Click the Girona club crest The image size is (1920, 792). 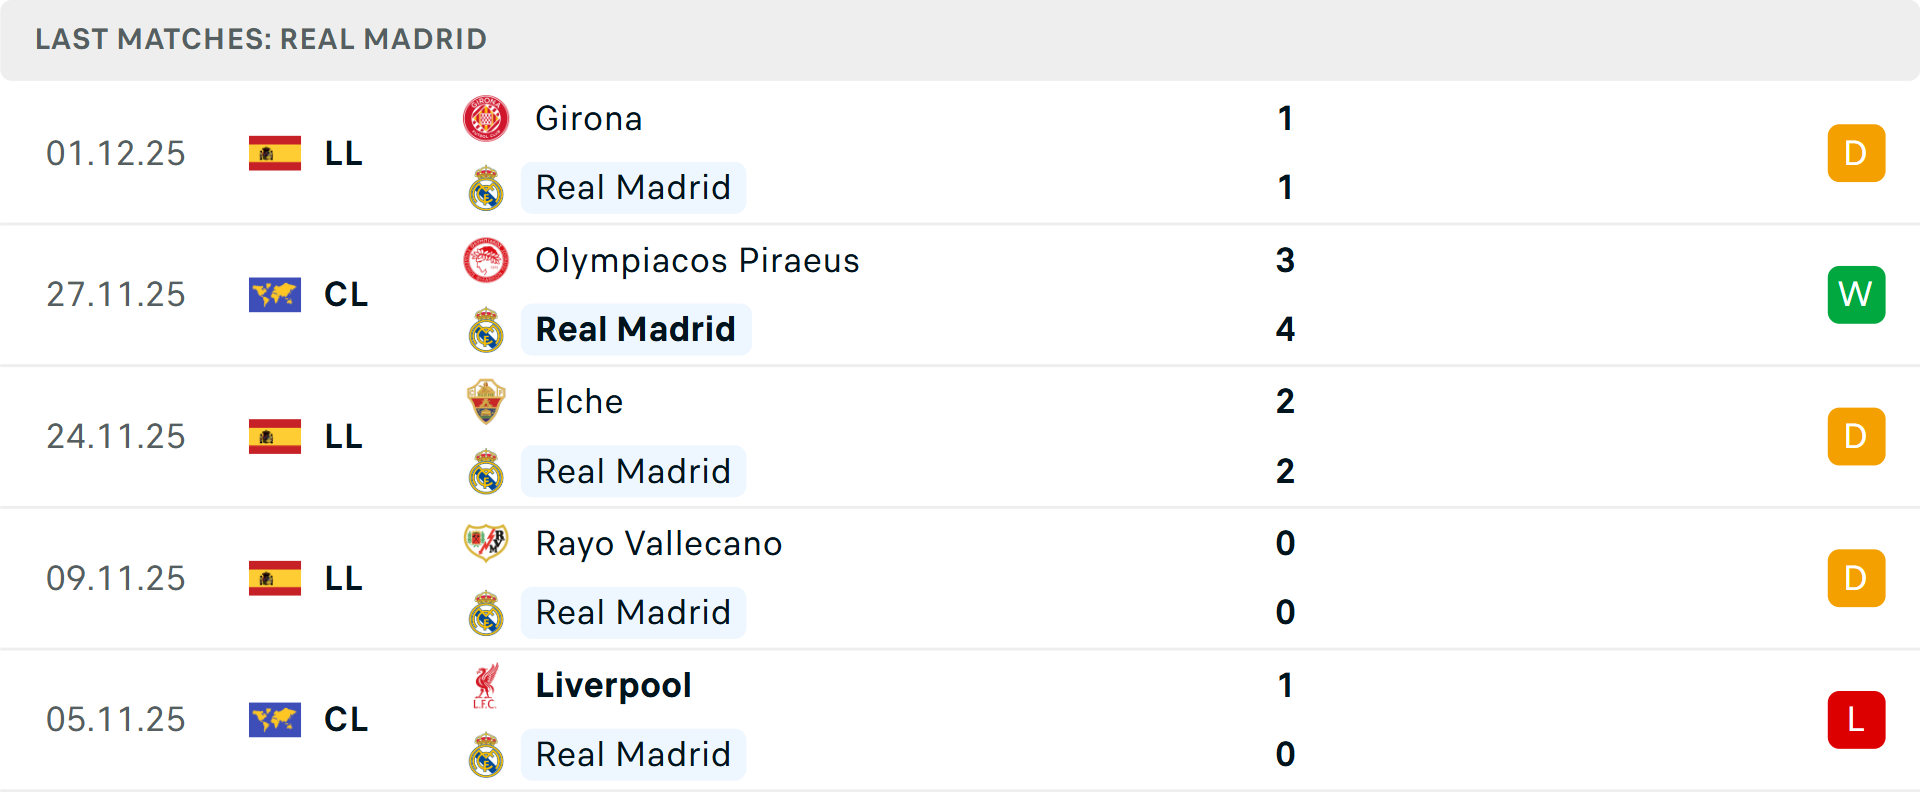(486, 118)
